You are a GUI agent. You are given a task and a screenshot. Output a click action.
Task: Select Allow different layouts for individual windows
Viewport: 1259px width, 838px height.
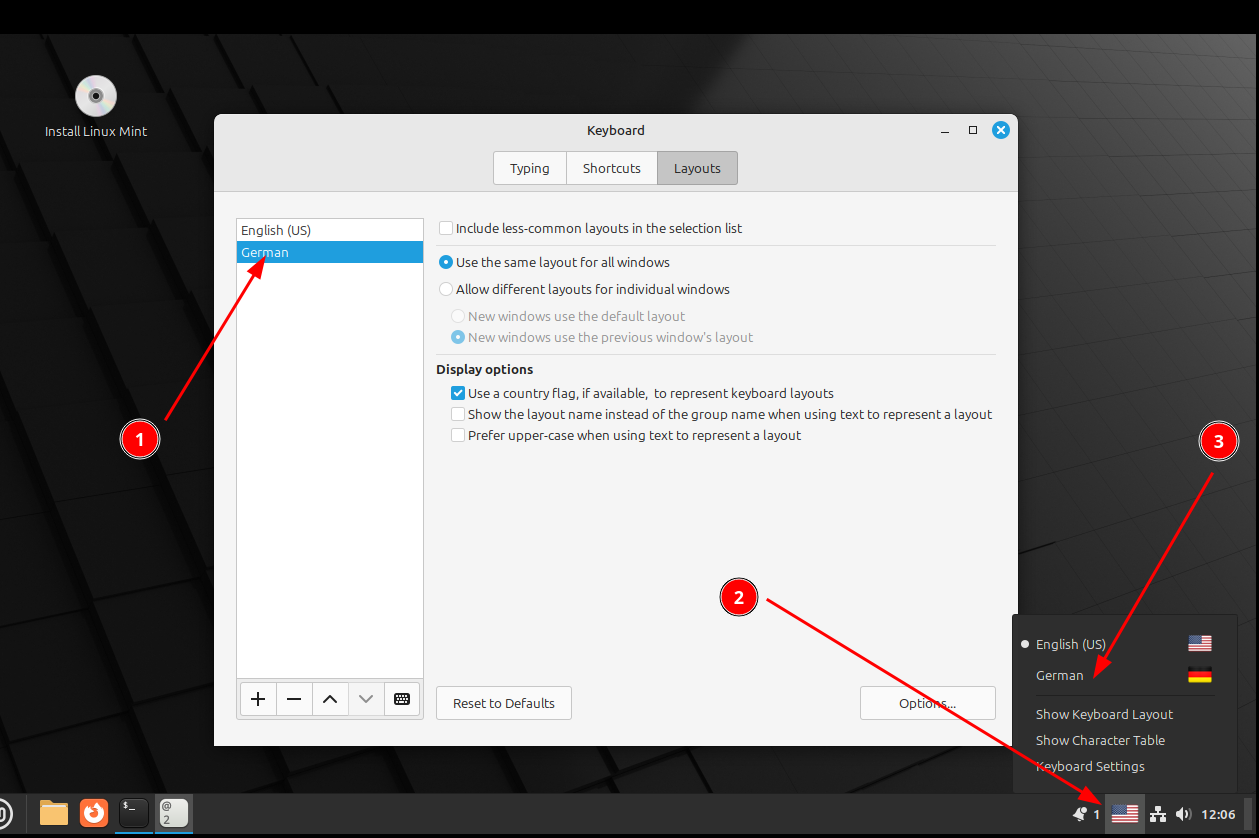[x=446, y=289]
